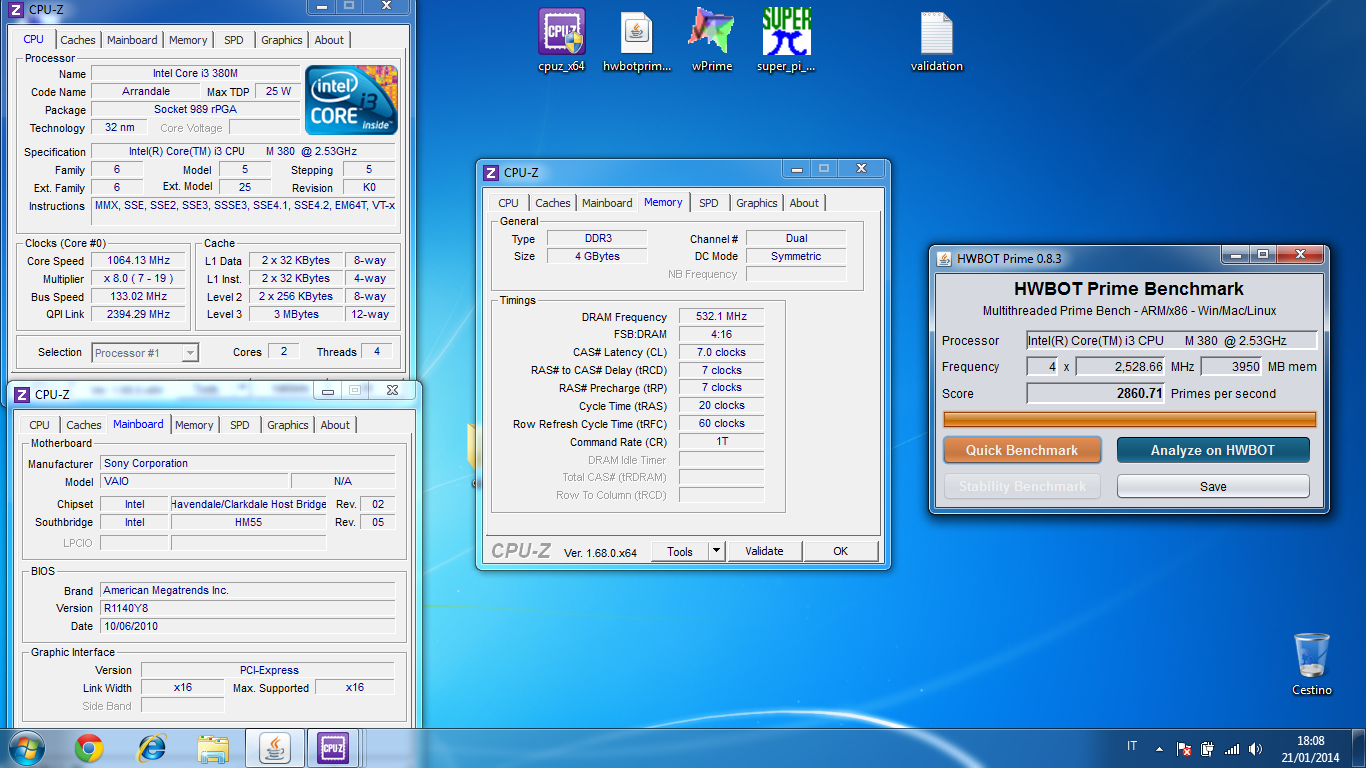Open the Caches tab in the top CPU-Z window

click(78, 40)
